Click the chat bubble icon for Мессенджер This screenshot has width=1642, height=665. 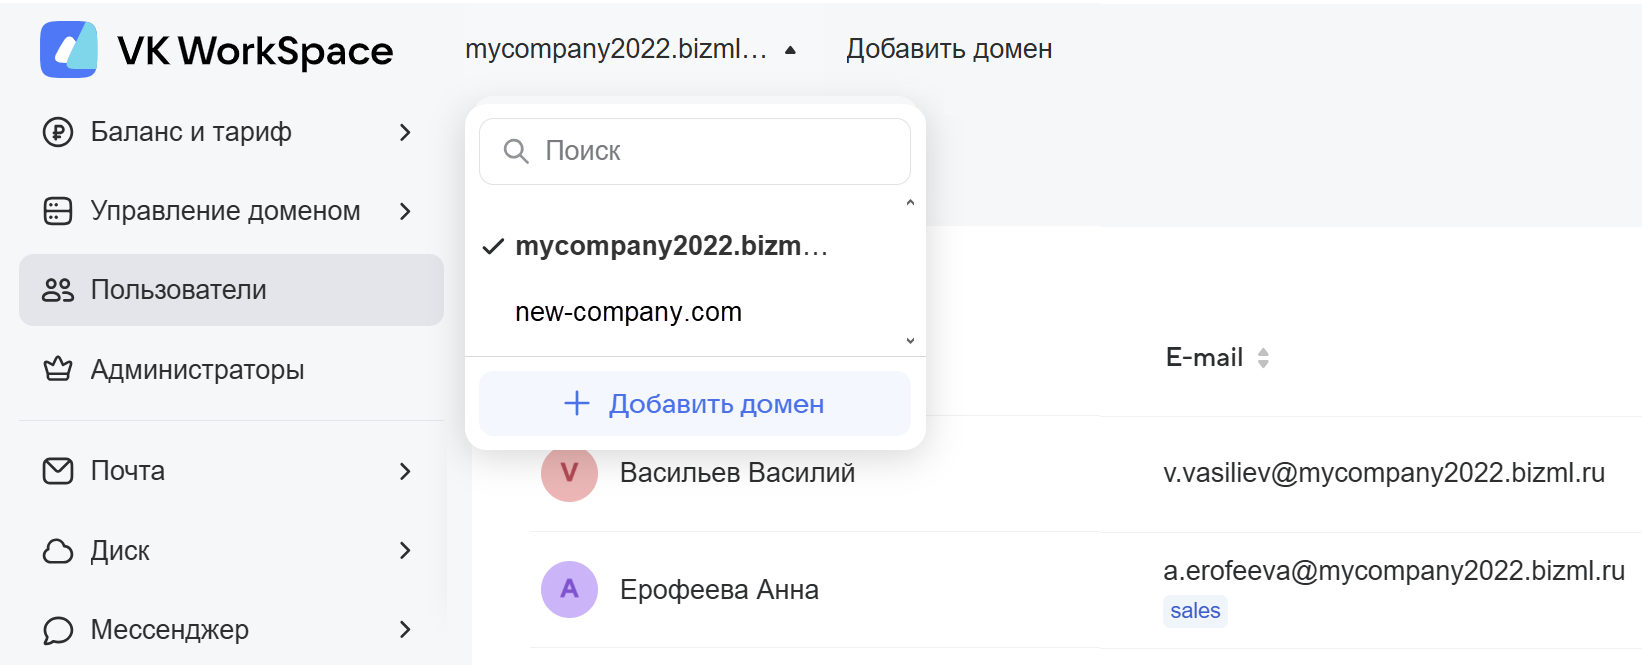58,630
